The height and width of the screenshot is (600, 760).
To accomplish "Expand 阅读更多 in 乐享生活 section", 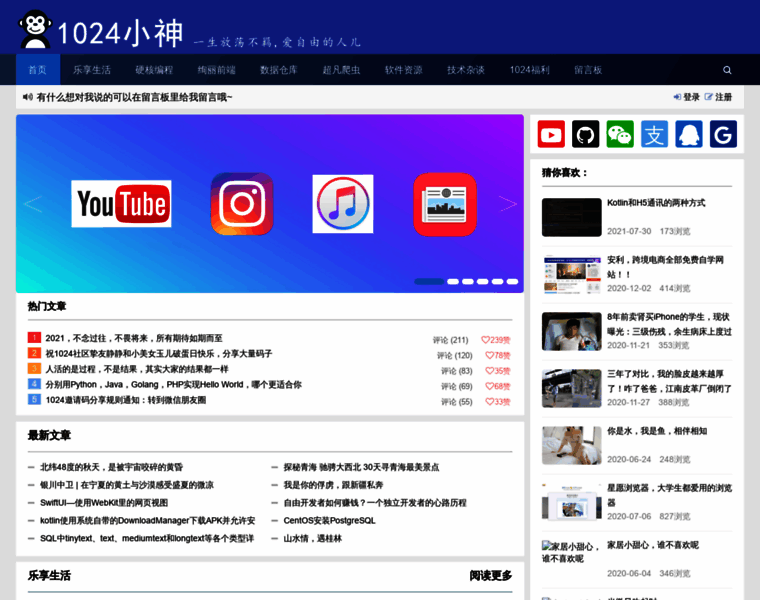I will point(490,576).
